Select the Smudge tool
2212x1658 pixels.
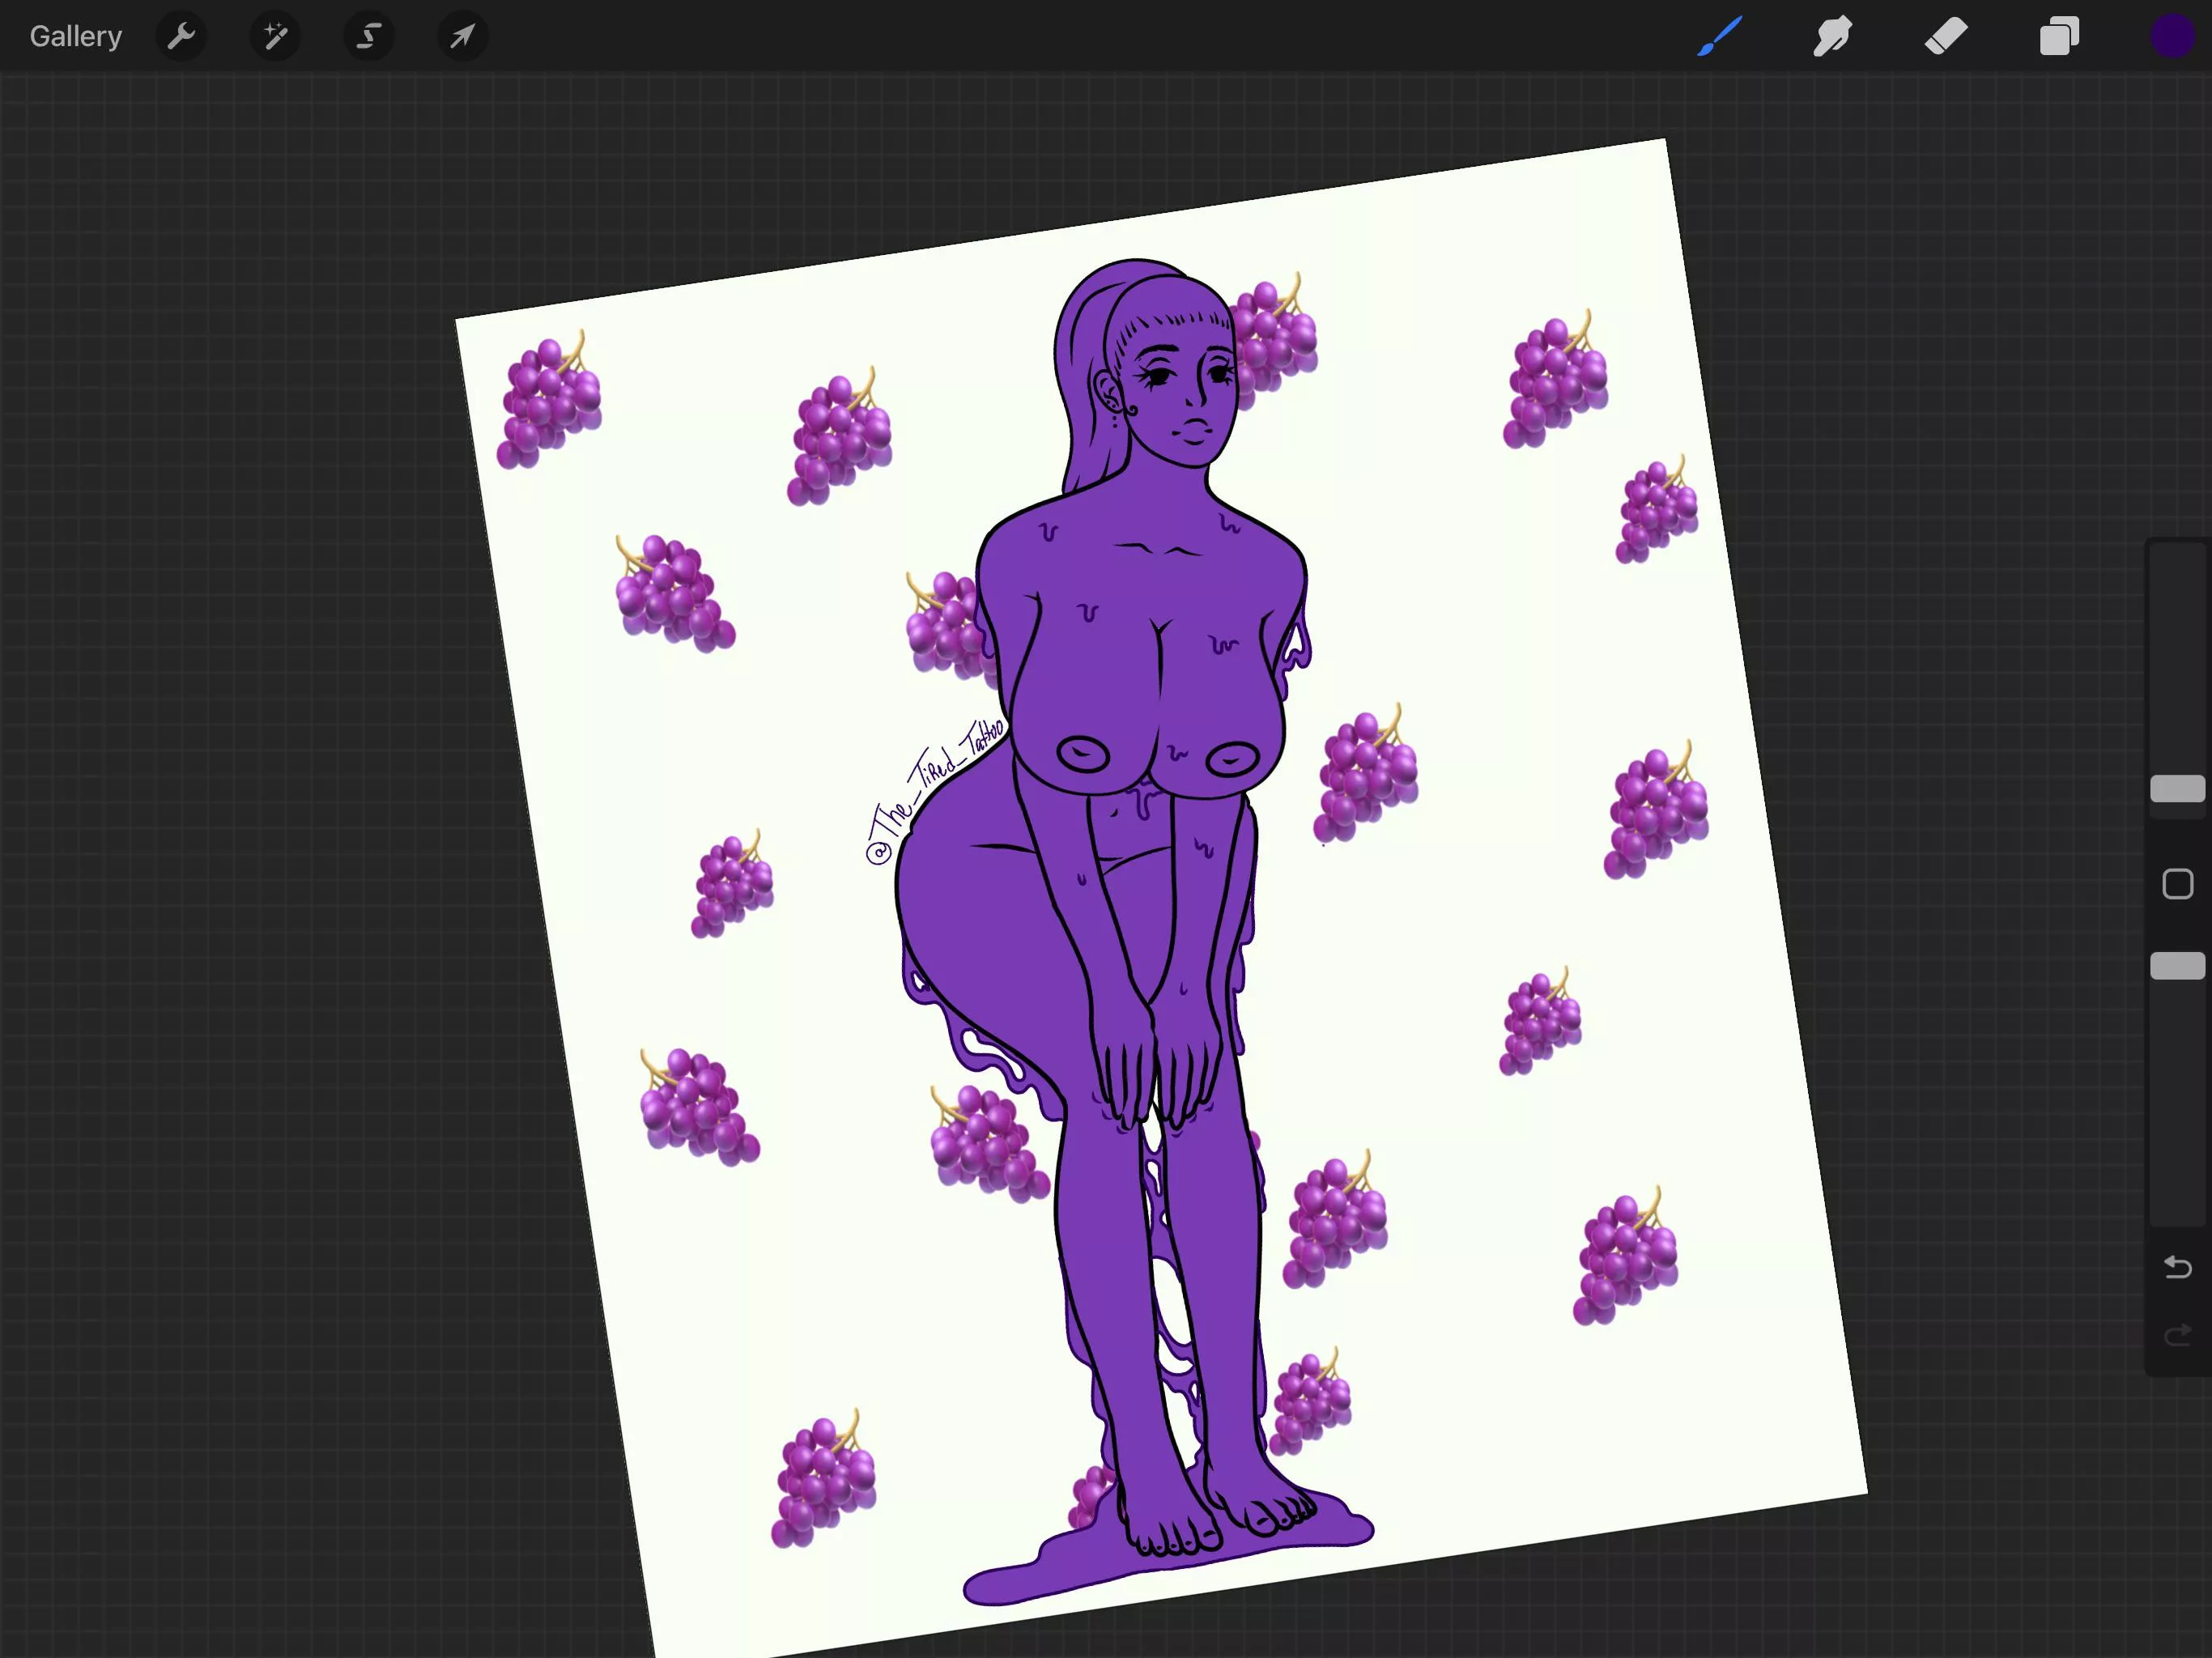(1831, 36)
